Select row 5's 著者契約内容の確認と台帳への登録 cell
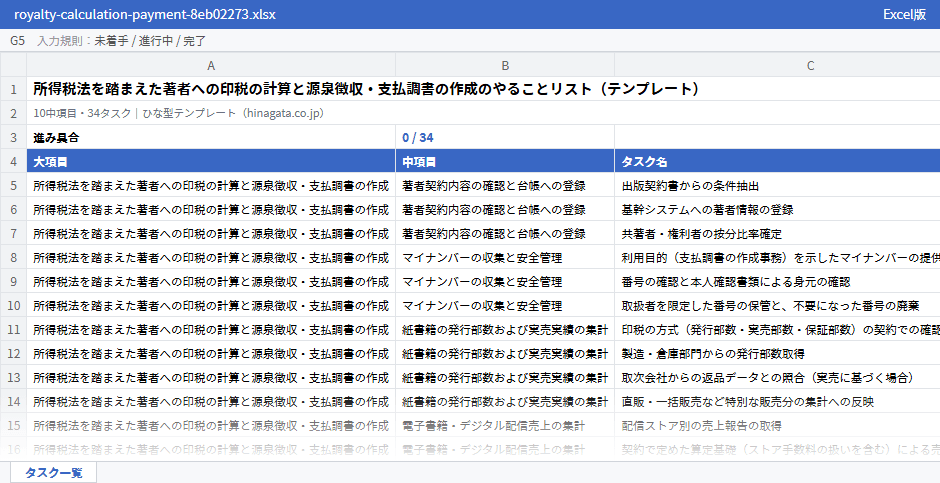Viewport: 940px width, 483px height. [505, 185]
